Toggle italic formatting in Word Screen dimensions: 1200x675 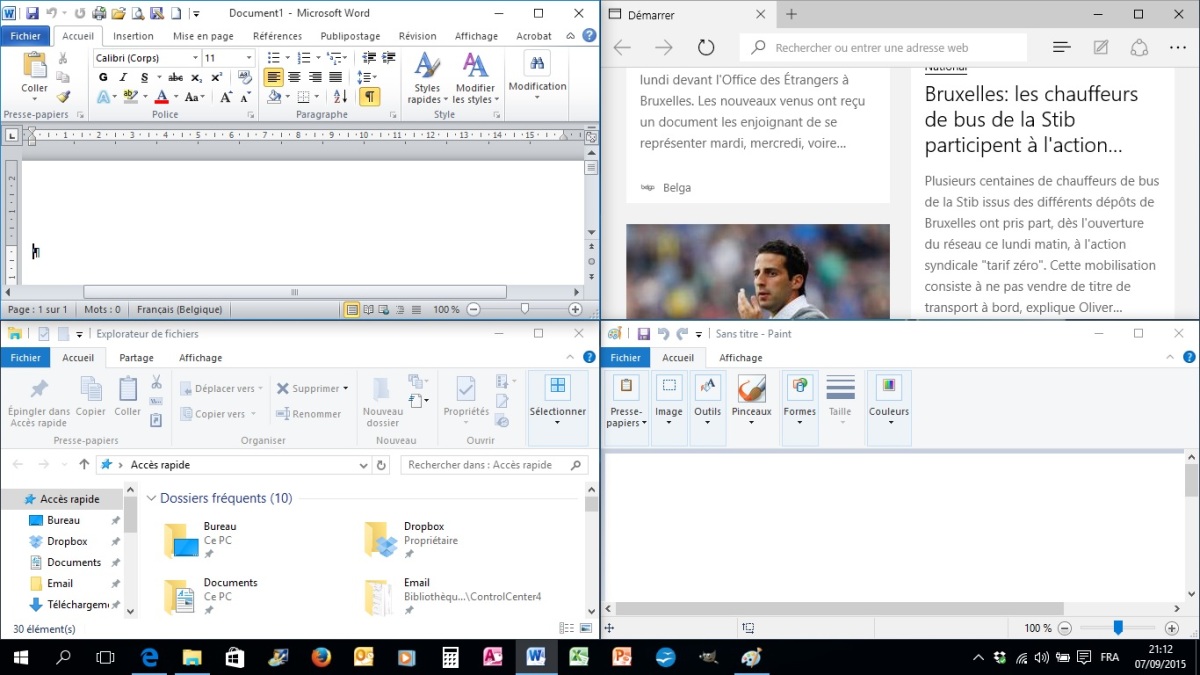click(x=124, y=77)
